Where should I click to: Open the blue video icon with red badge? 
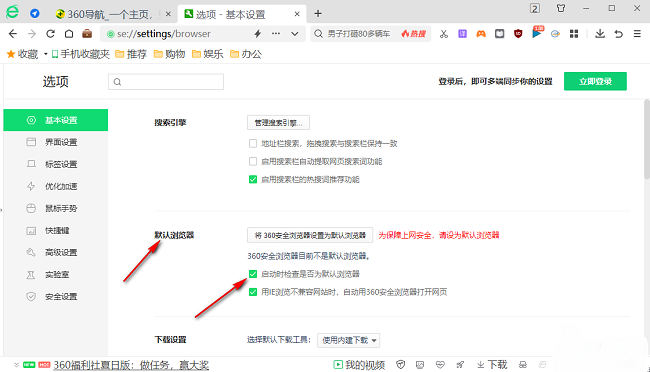(537, 33)
